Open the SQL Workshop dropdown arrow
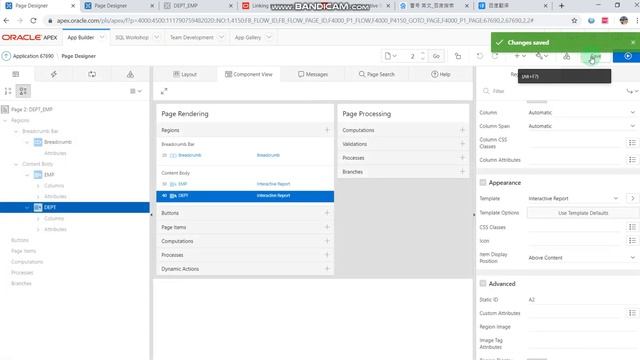The height and width of the screenshot is (360, 640). click(x=157, y=38)
